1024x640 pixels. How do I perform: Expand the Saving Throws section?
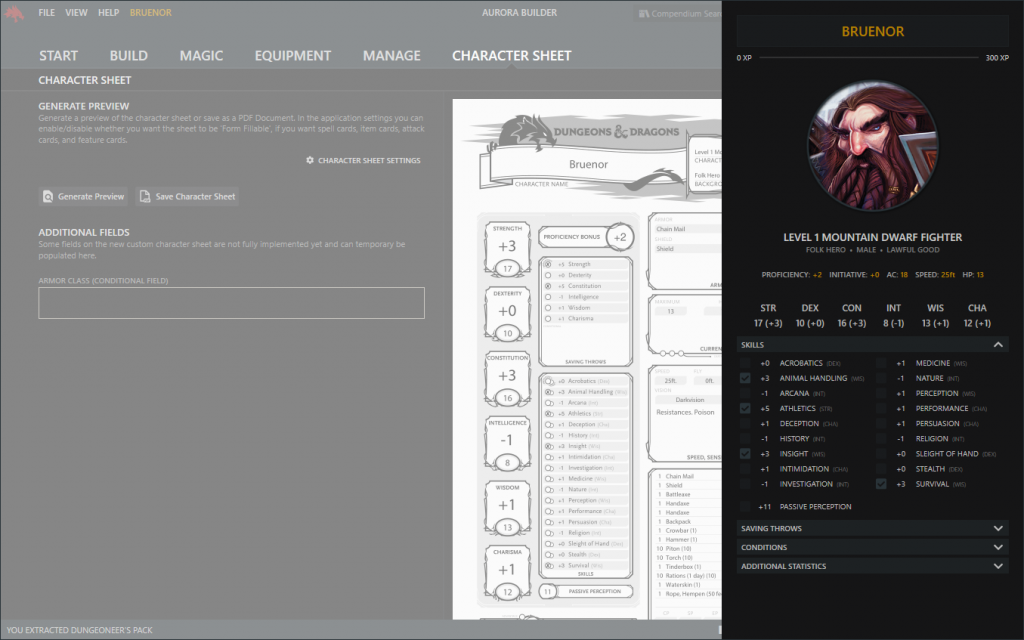pyautogui.click(x=872, y=528)
